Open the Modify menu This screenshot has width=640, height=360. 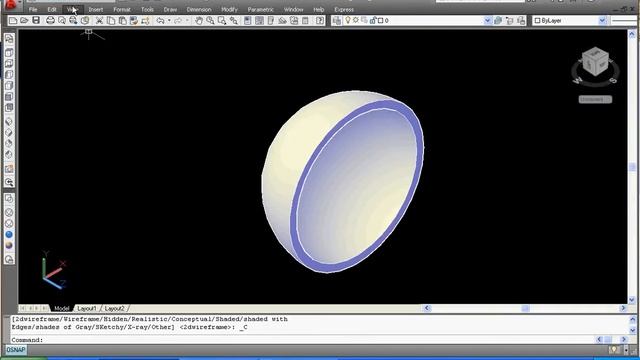[229, 9]
